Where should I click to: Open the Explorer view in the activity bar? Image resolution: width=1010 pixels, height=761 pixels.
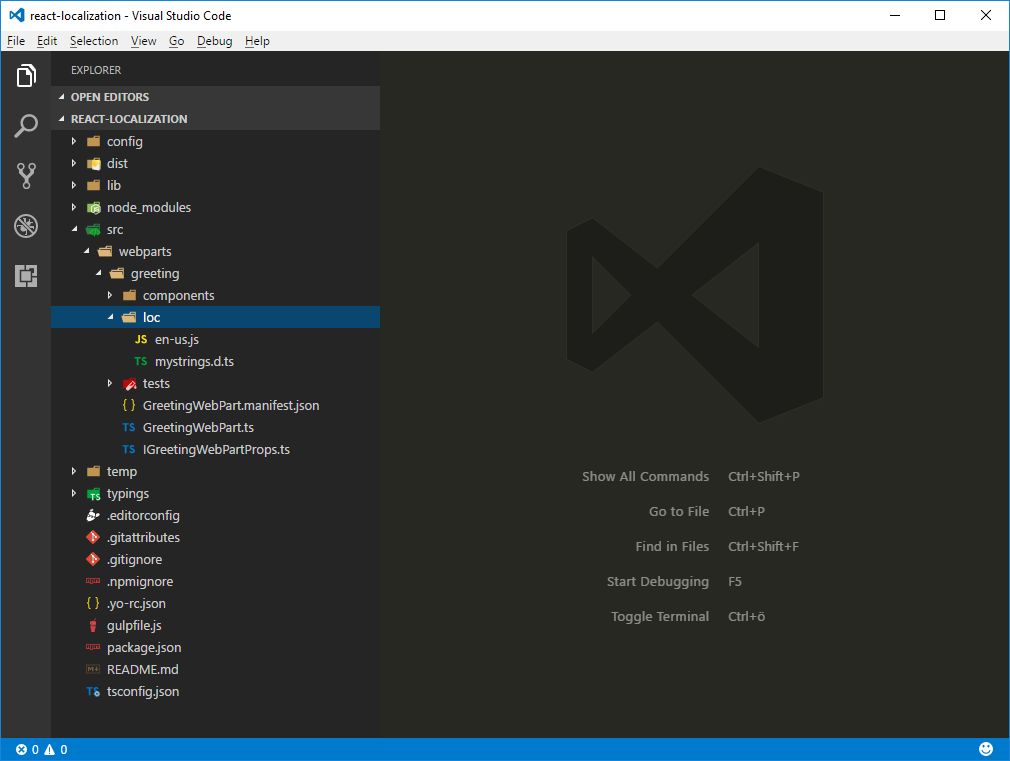26,75
